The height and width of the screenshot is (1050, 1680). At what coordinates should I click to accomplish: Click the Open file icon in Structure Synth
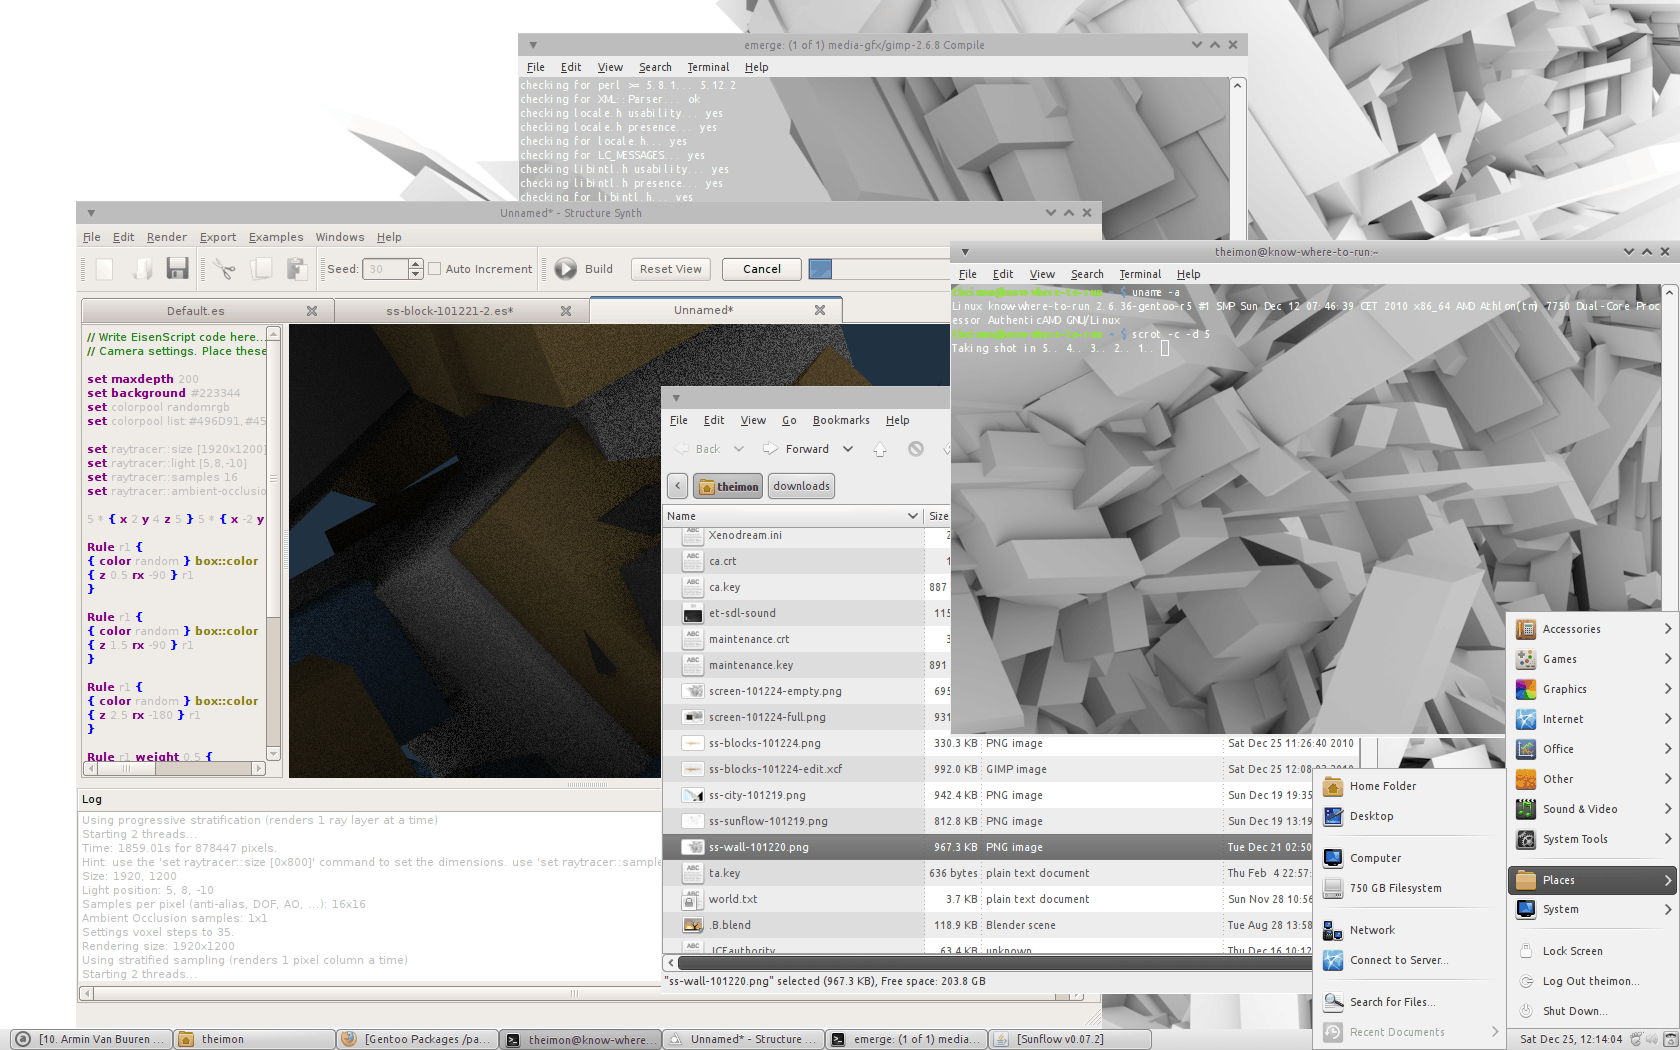(142, 268)
